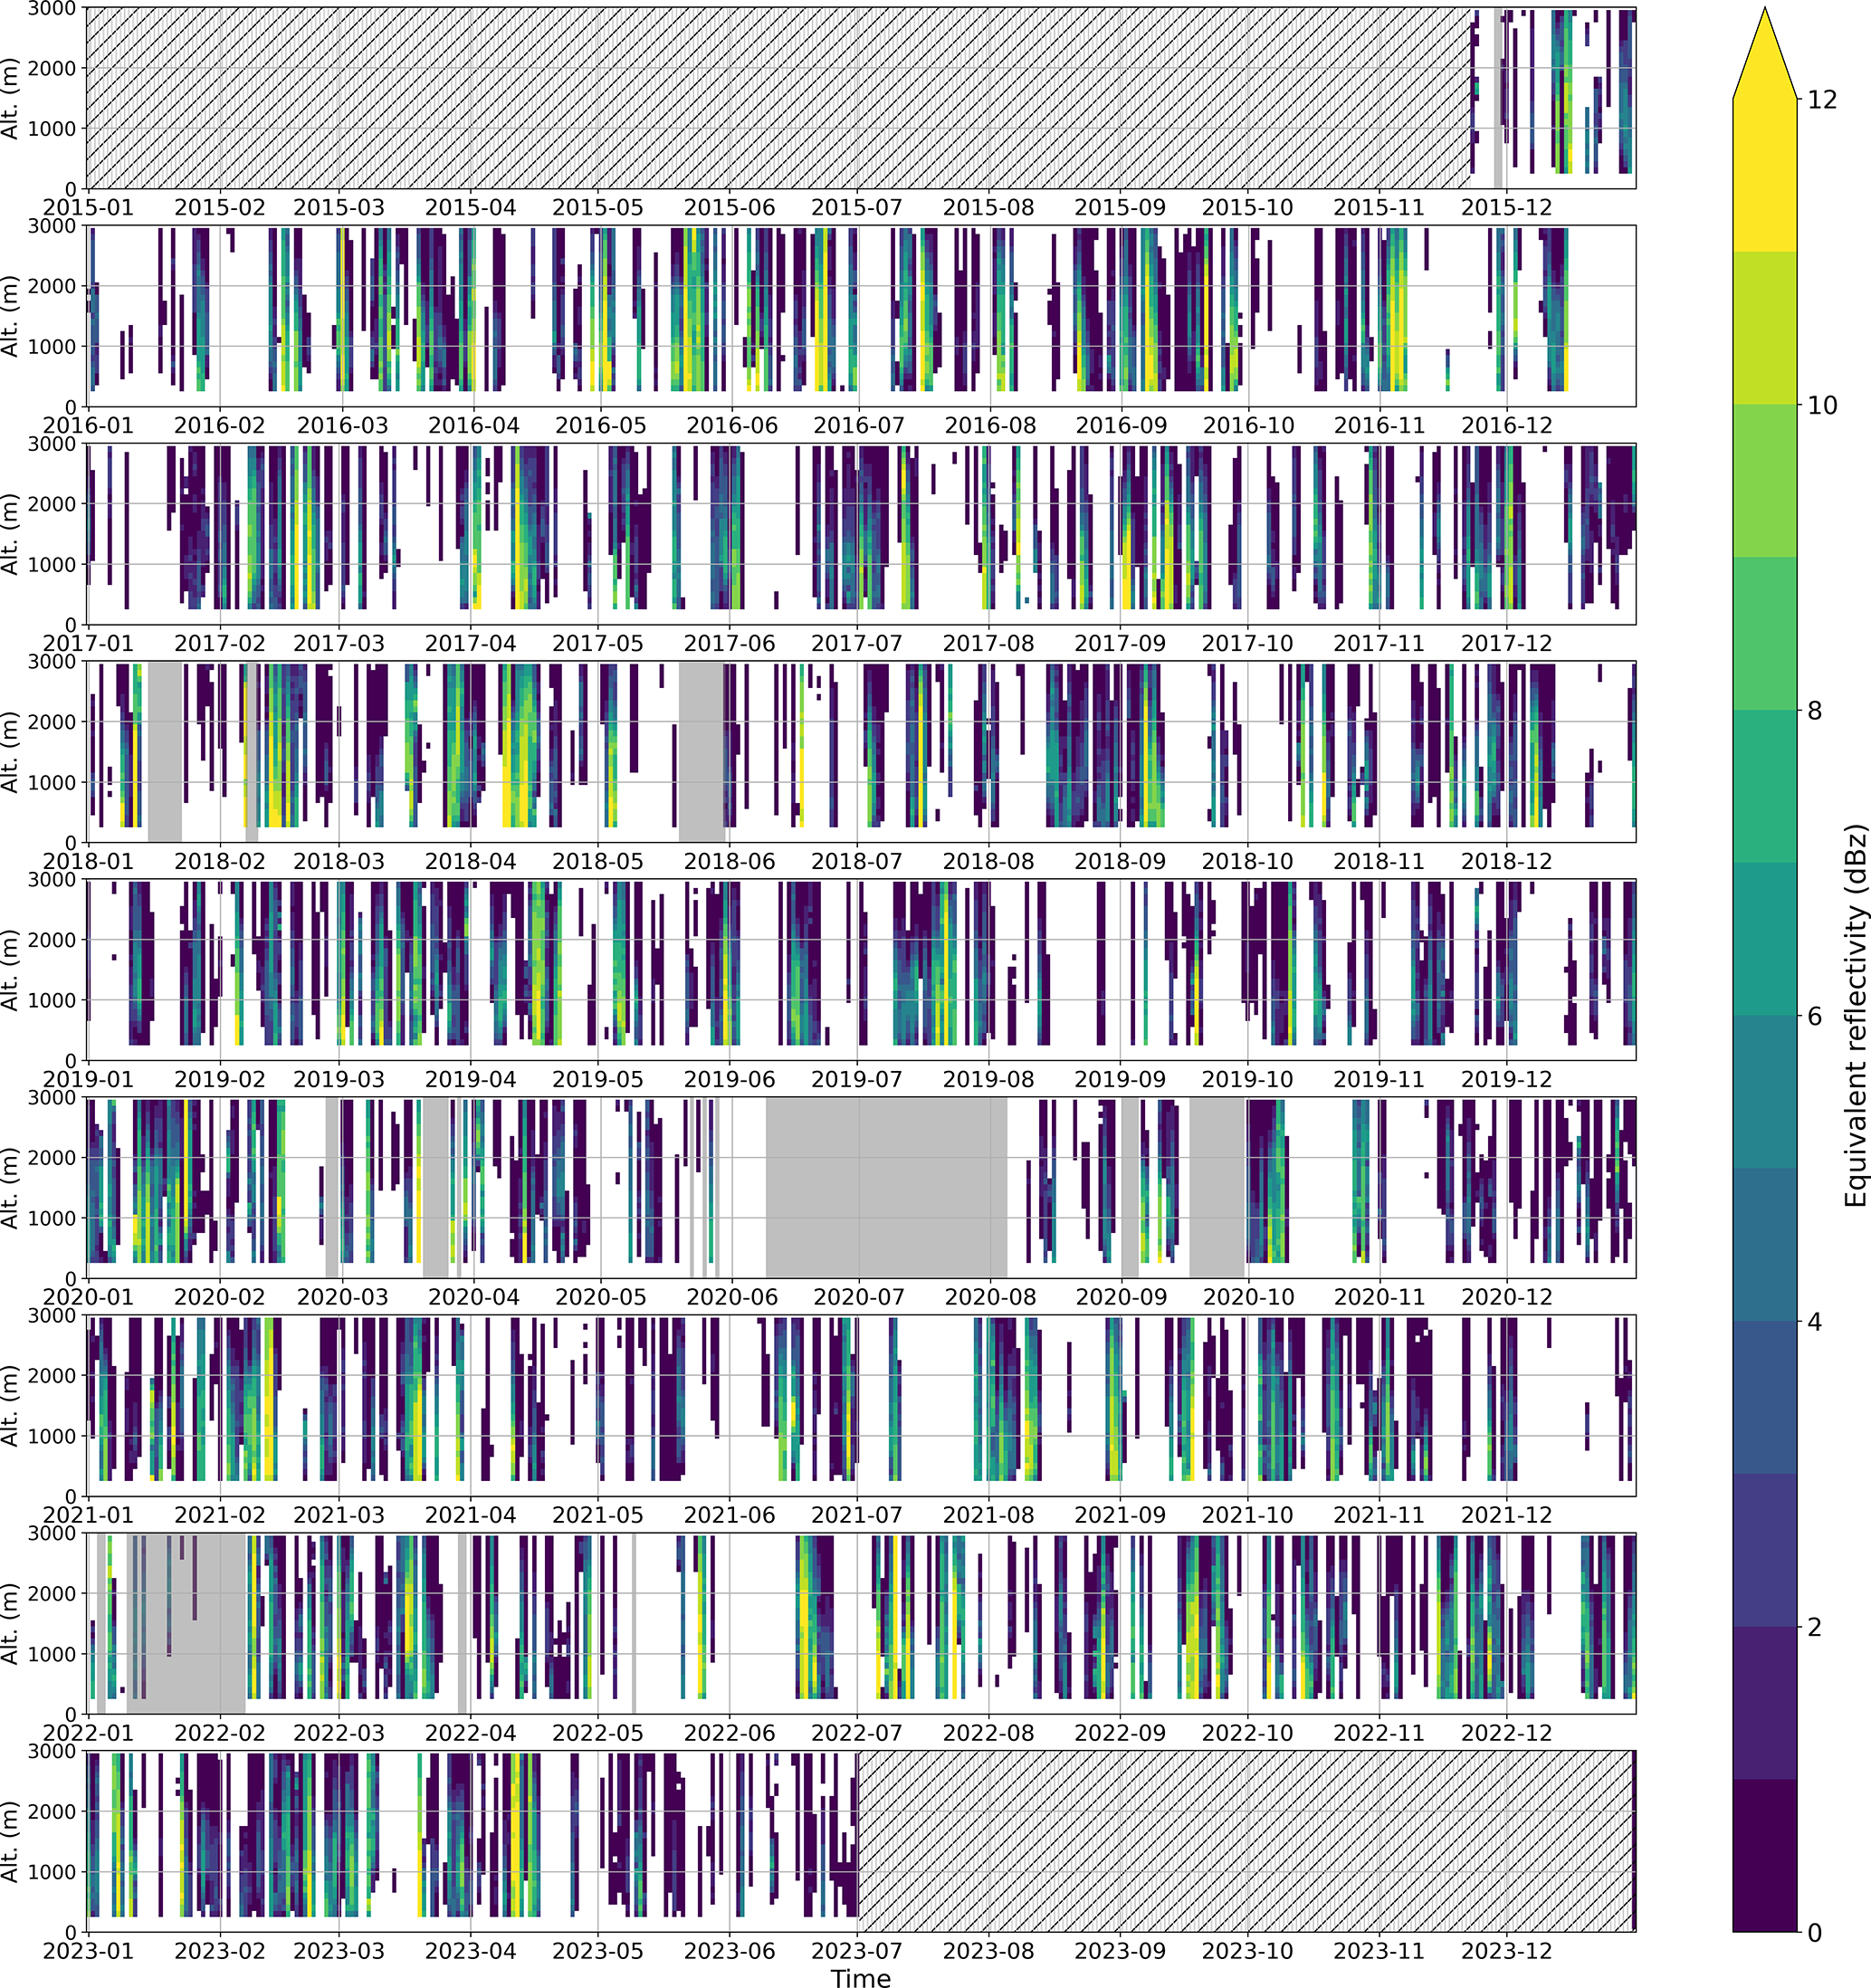
Task: Click the 2023-07 date tick label
Action: [857, 1951]
